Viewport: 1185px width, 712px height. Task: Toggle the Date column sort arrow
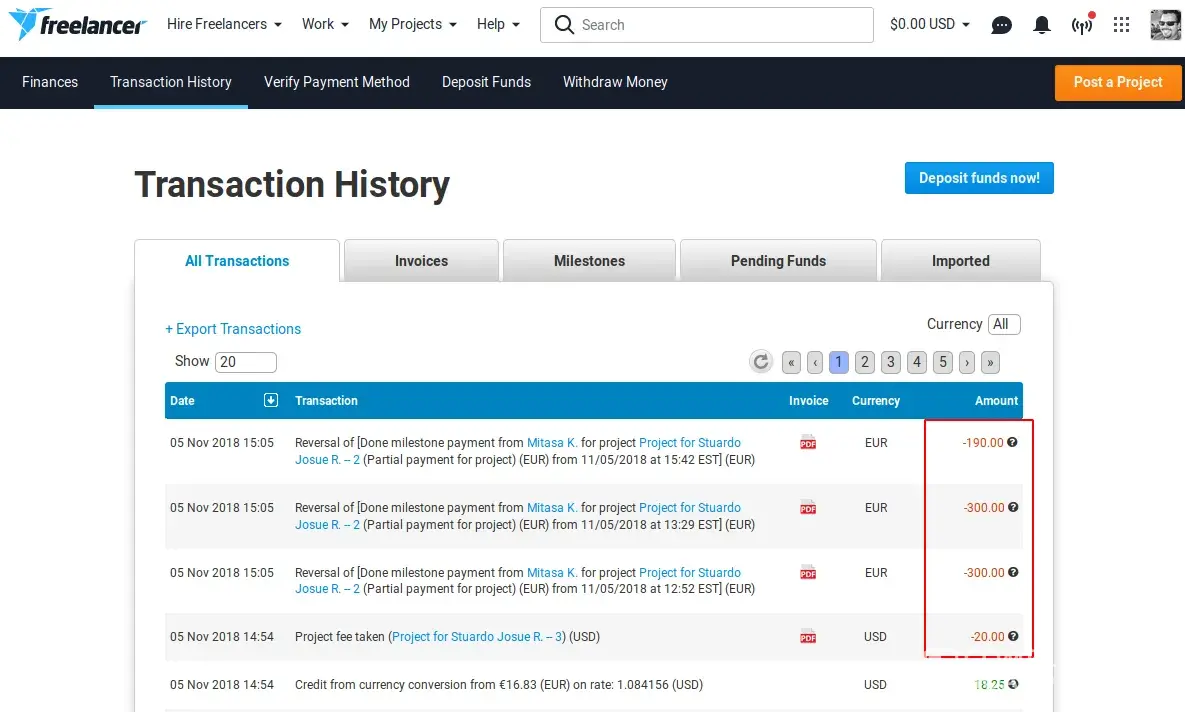click(x=270, y=400)
